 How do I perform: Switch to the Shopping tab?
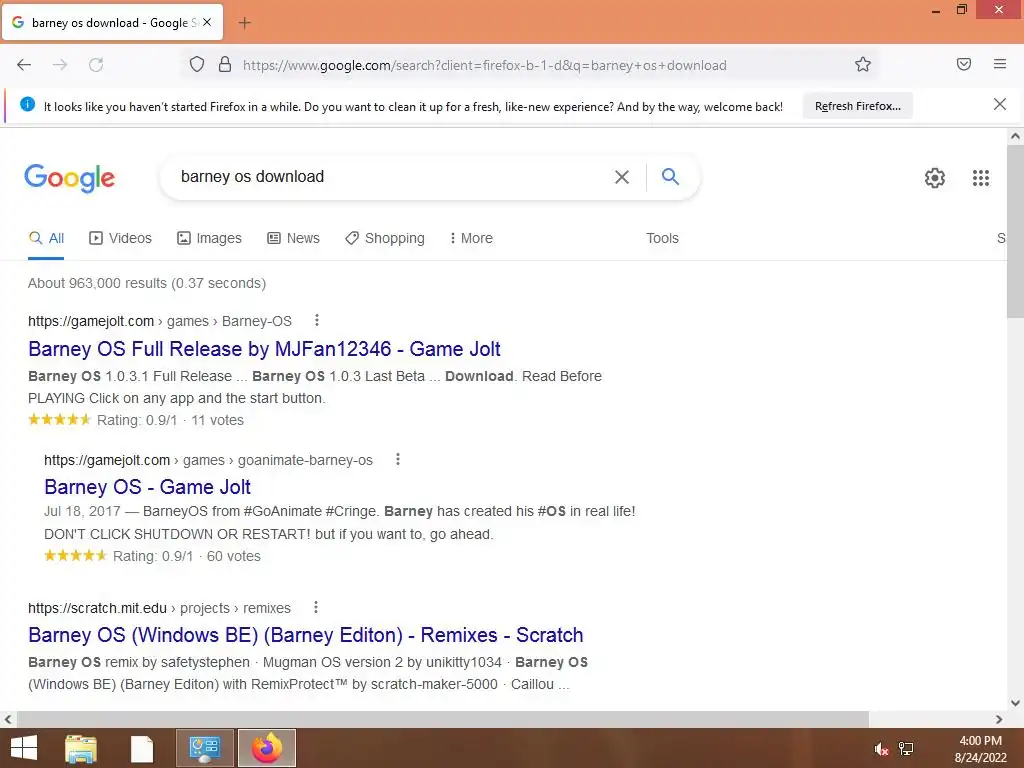tap(385, 238)
